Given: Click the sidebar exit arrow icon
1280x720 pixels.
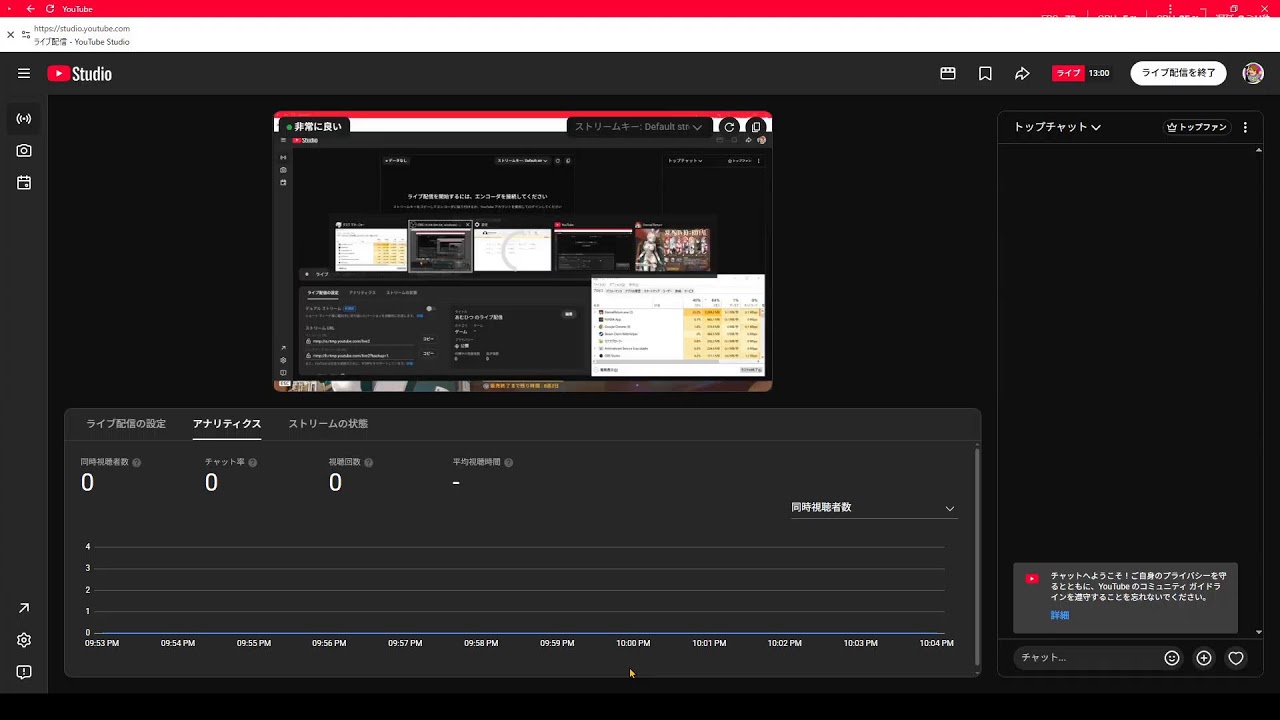Looking at the screenshot, I should tap(24, 608).
